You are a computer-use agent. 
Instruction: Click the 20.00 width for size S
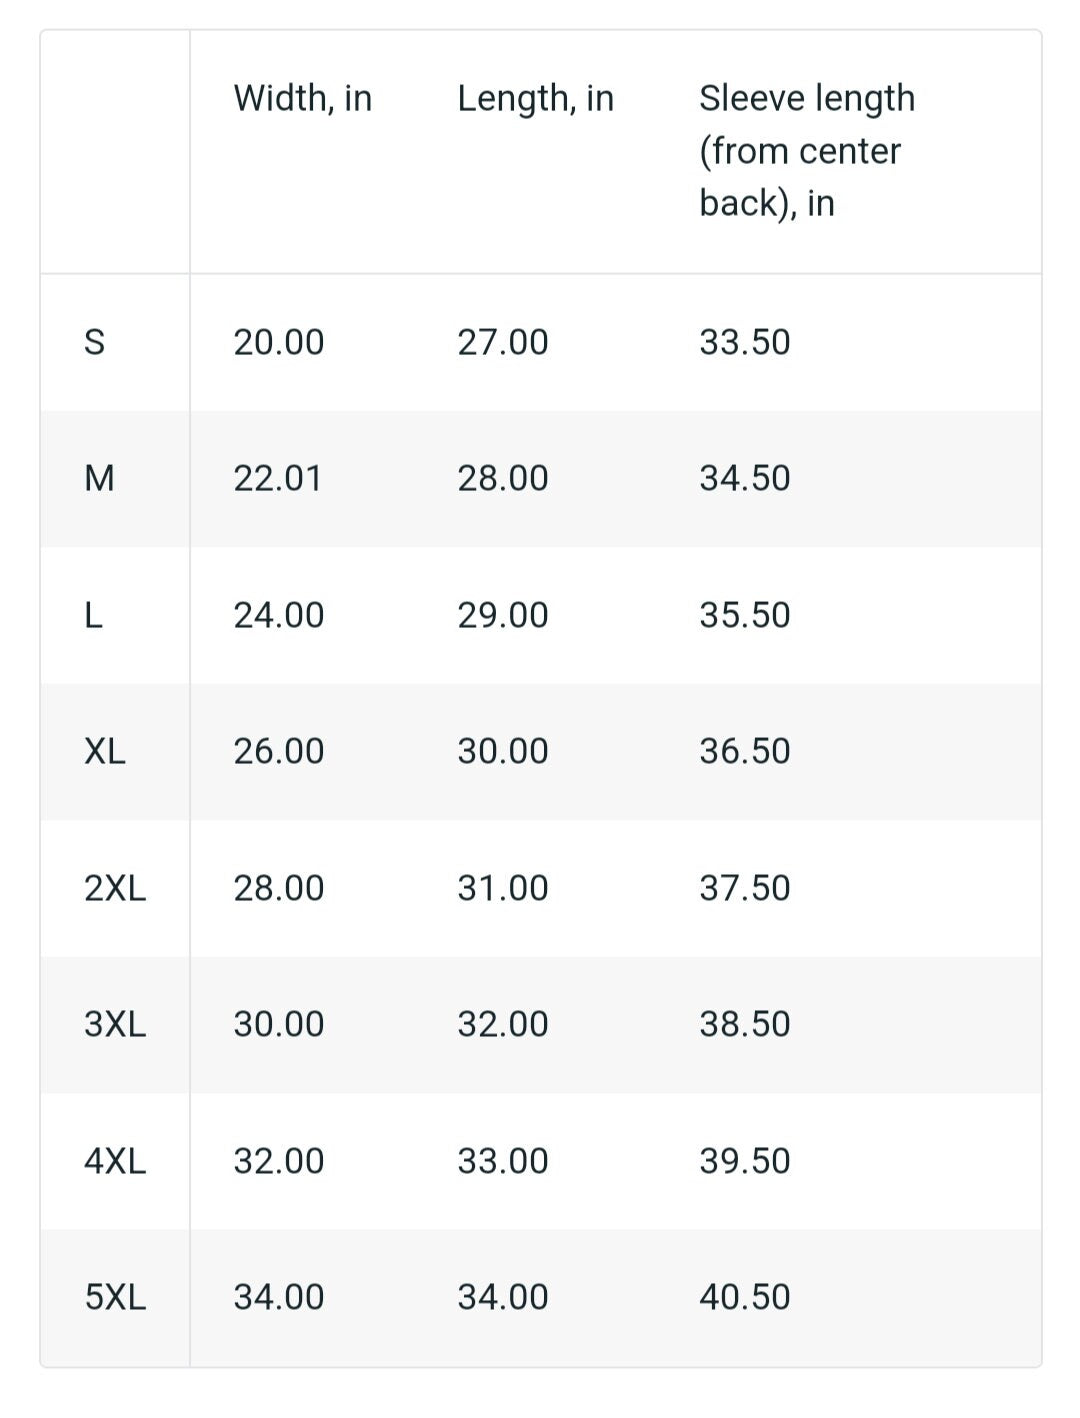(279, 342)
